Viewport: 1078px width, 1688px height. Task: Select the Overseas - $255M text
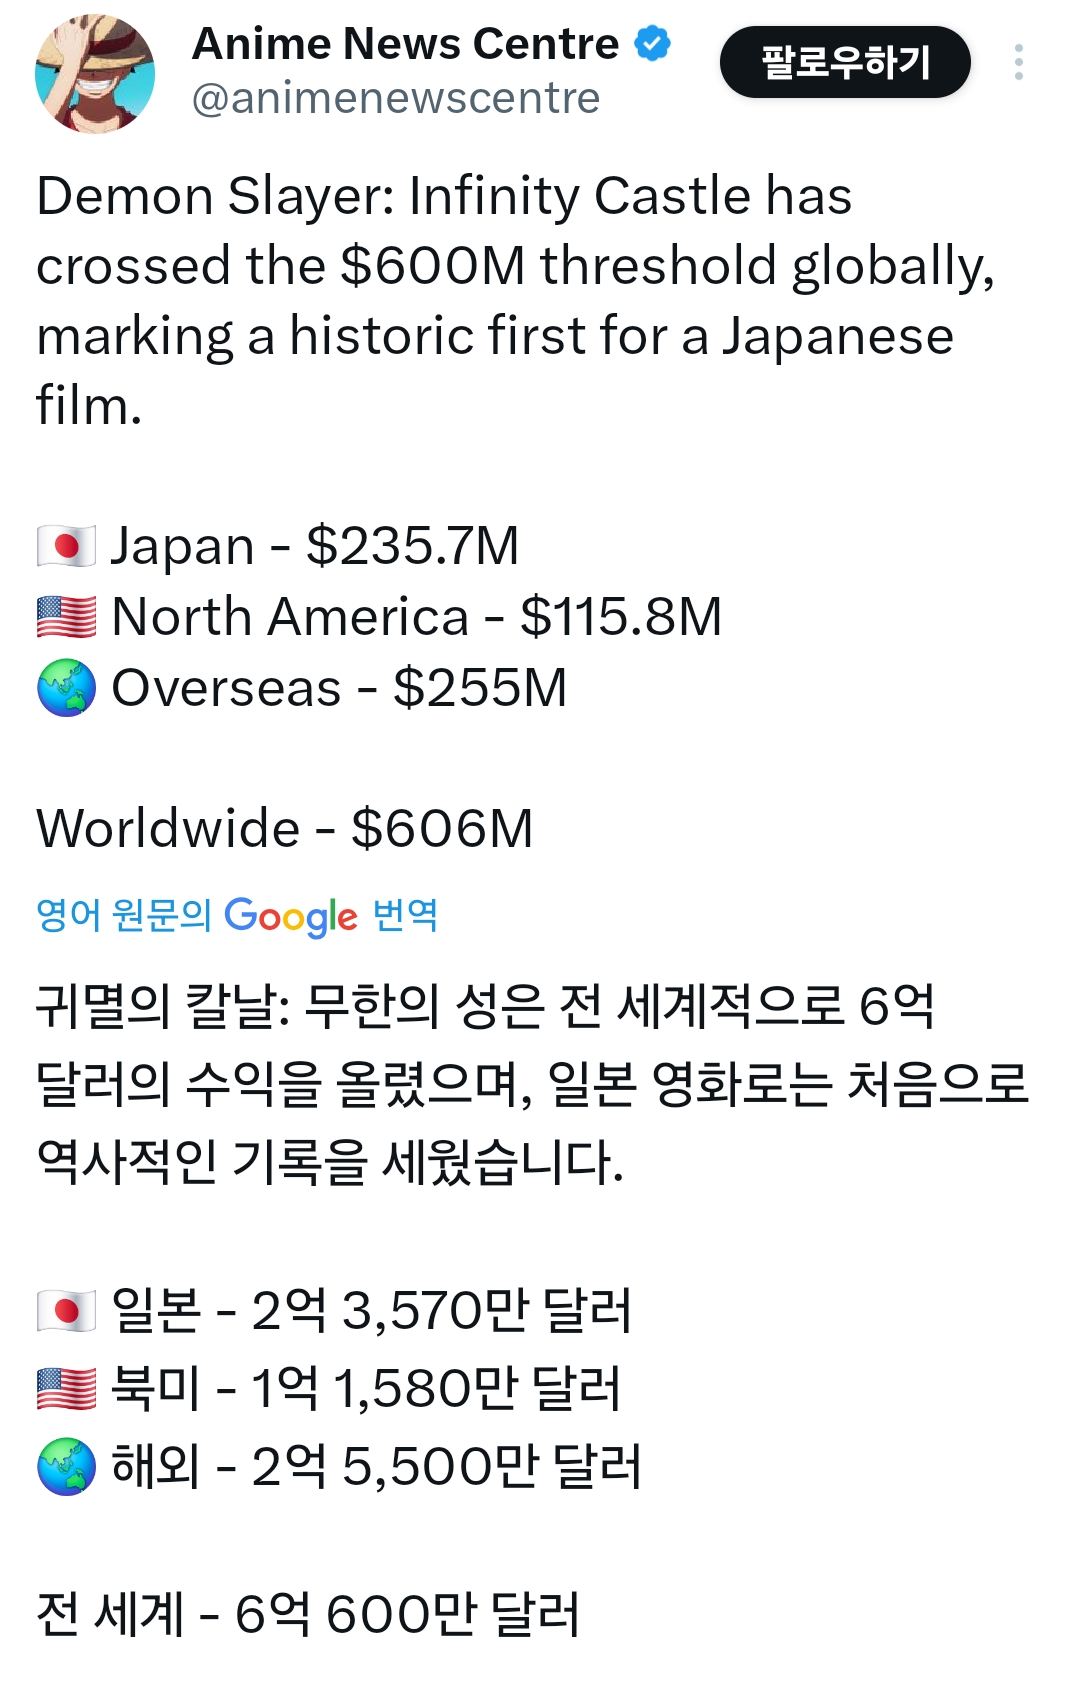339,687
